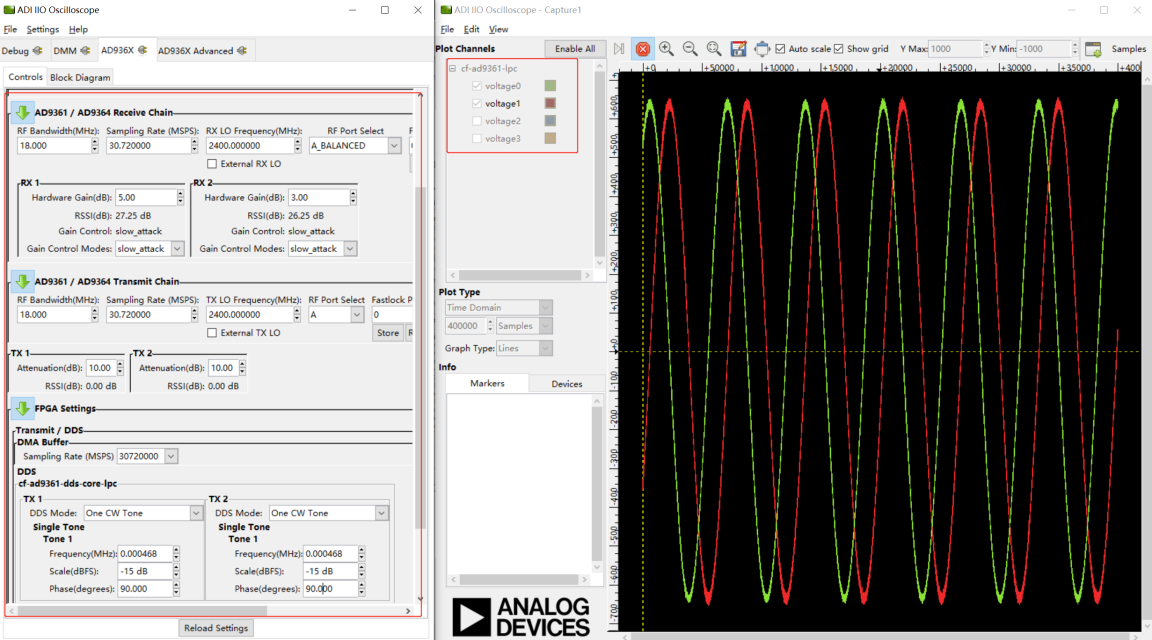Detach the DMM tab using its plug icon
The height and width of the screenshot is (640, 1152).
(x=87, y=50)
